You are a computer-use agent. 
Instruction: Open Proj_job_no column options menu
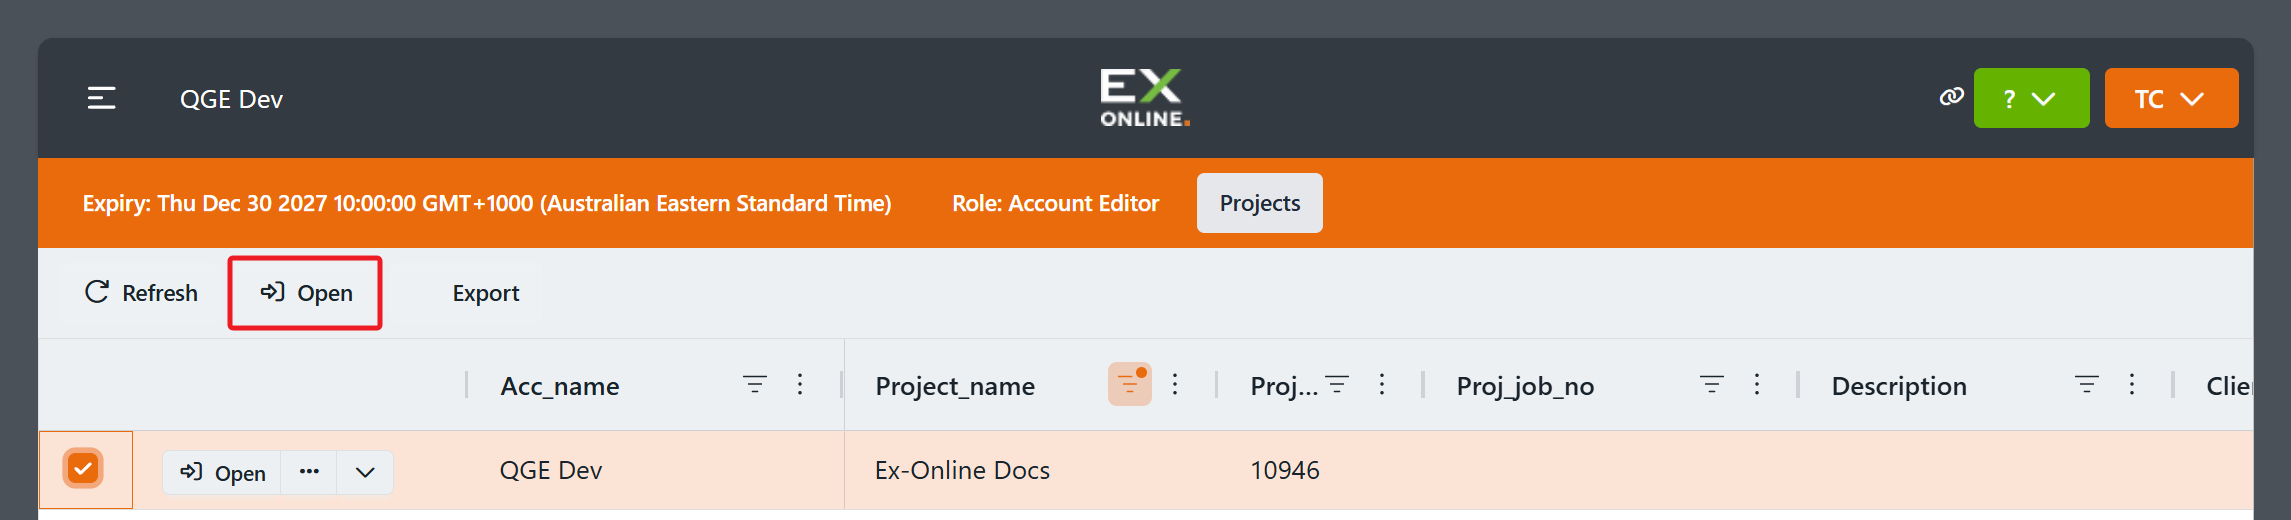tap(1757, 385)
